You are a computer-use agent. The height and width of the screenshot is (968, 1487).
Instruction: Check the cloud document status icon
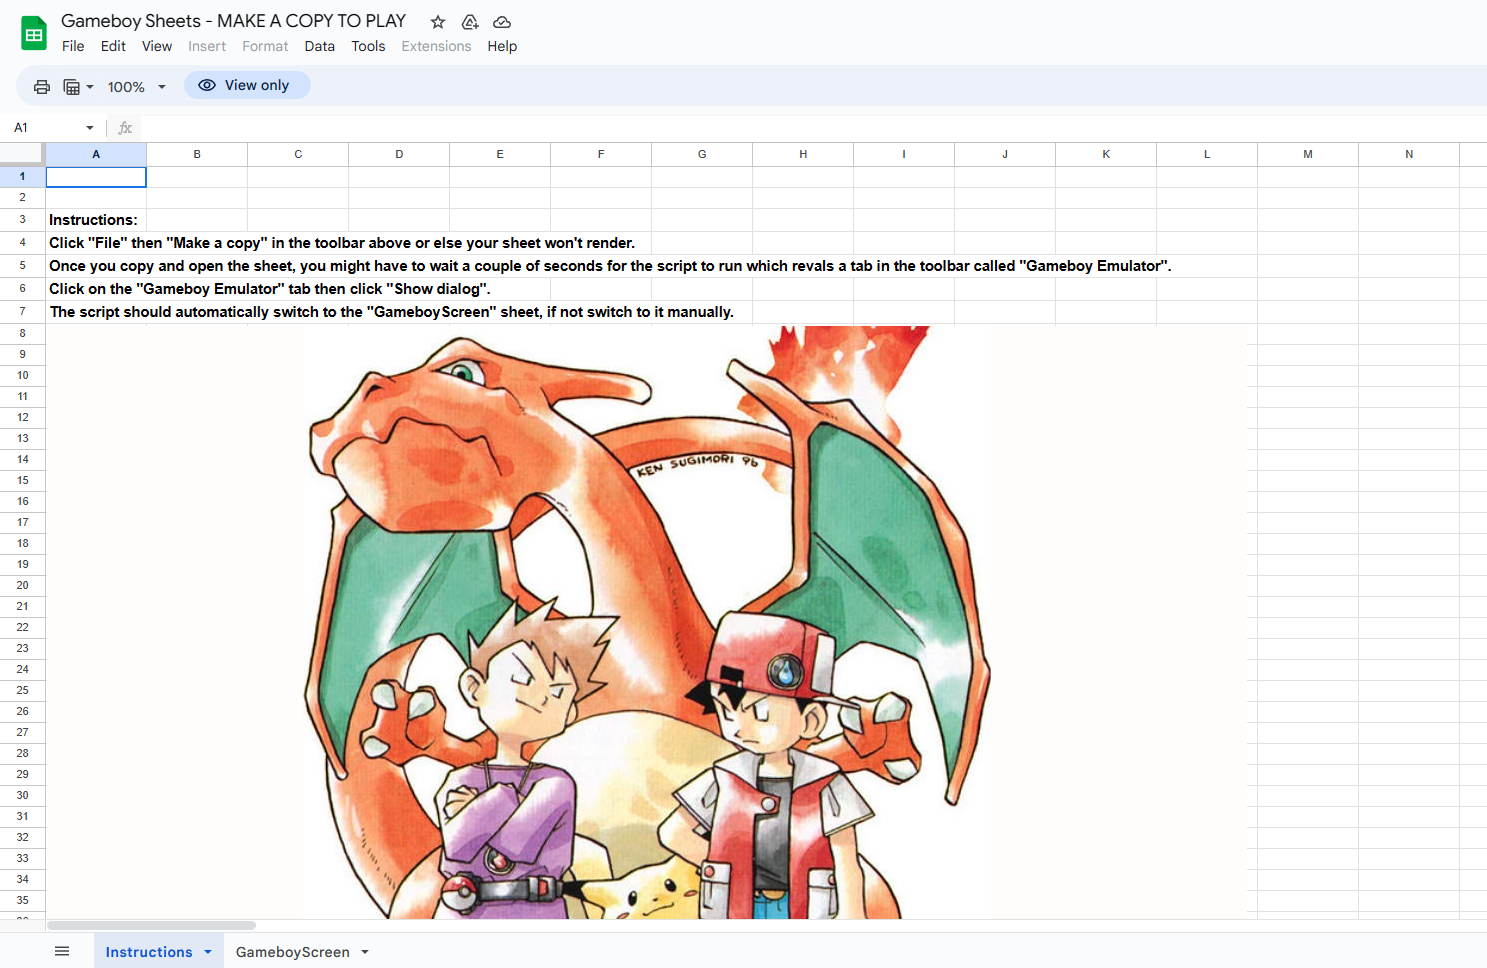(x=502, y=22)
